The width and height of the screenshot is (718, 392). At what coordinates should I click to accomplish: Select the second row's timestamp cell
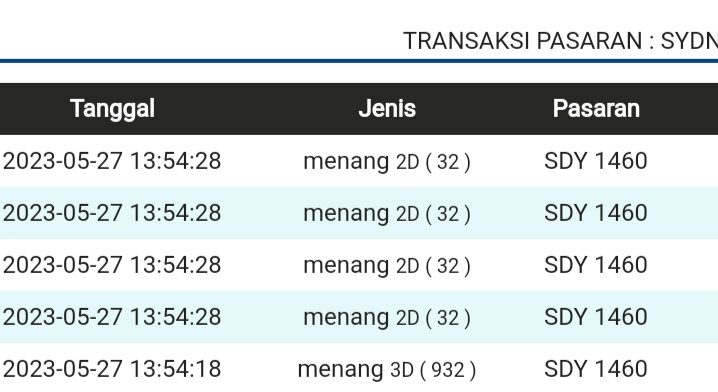pos(112,213)
